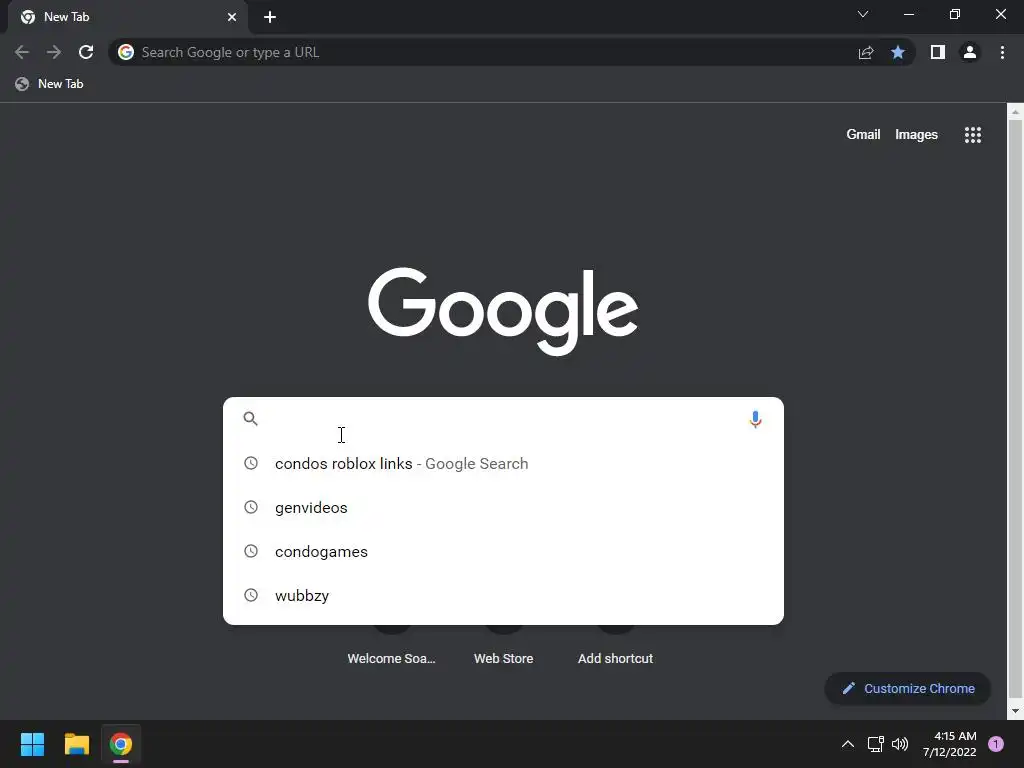Image resolution: width=1024 pixels, height=768 pixels.
Task: Click the clock icon beside genvideos
Action: pos(251,507)
